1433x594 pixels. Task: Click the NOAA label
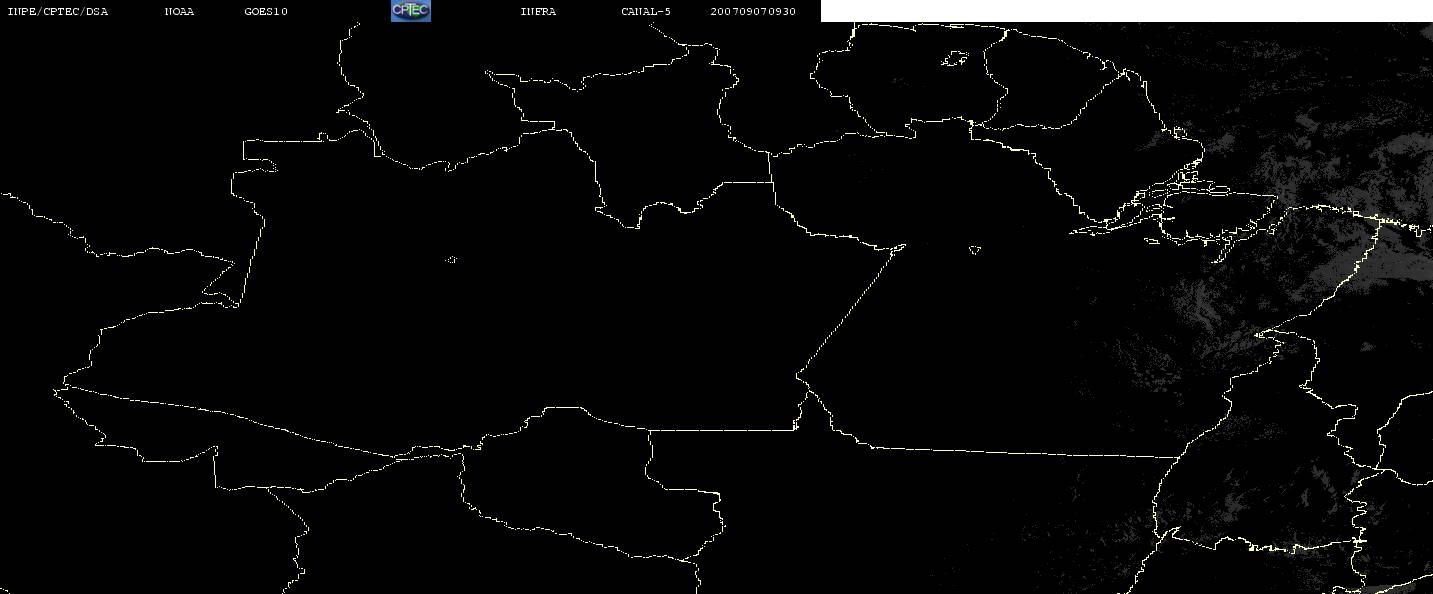179,12
